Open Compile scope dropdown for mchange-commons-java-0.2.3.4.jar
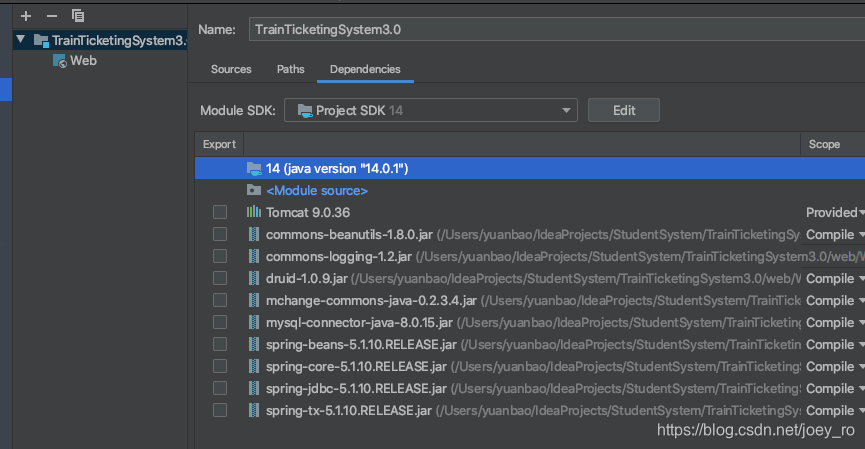The width and height of the screenshot is (865, 449). 835,301
